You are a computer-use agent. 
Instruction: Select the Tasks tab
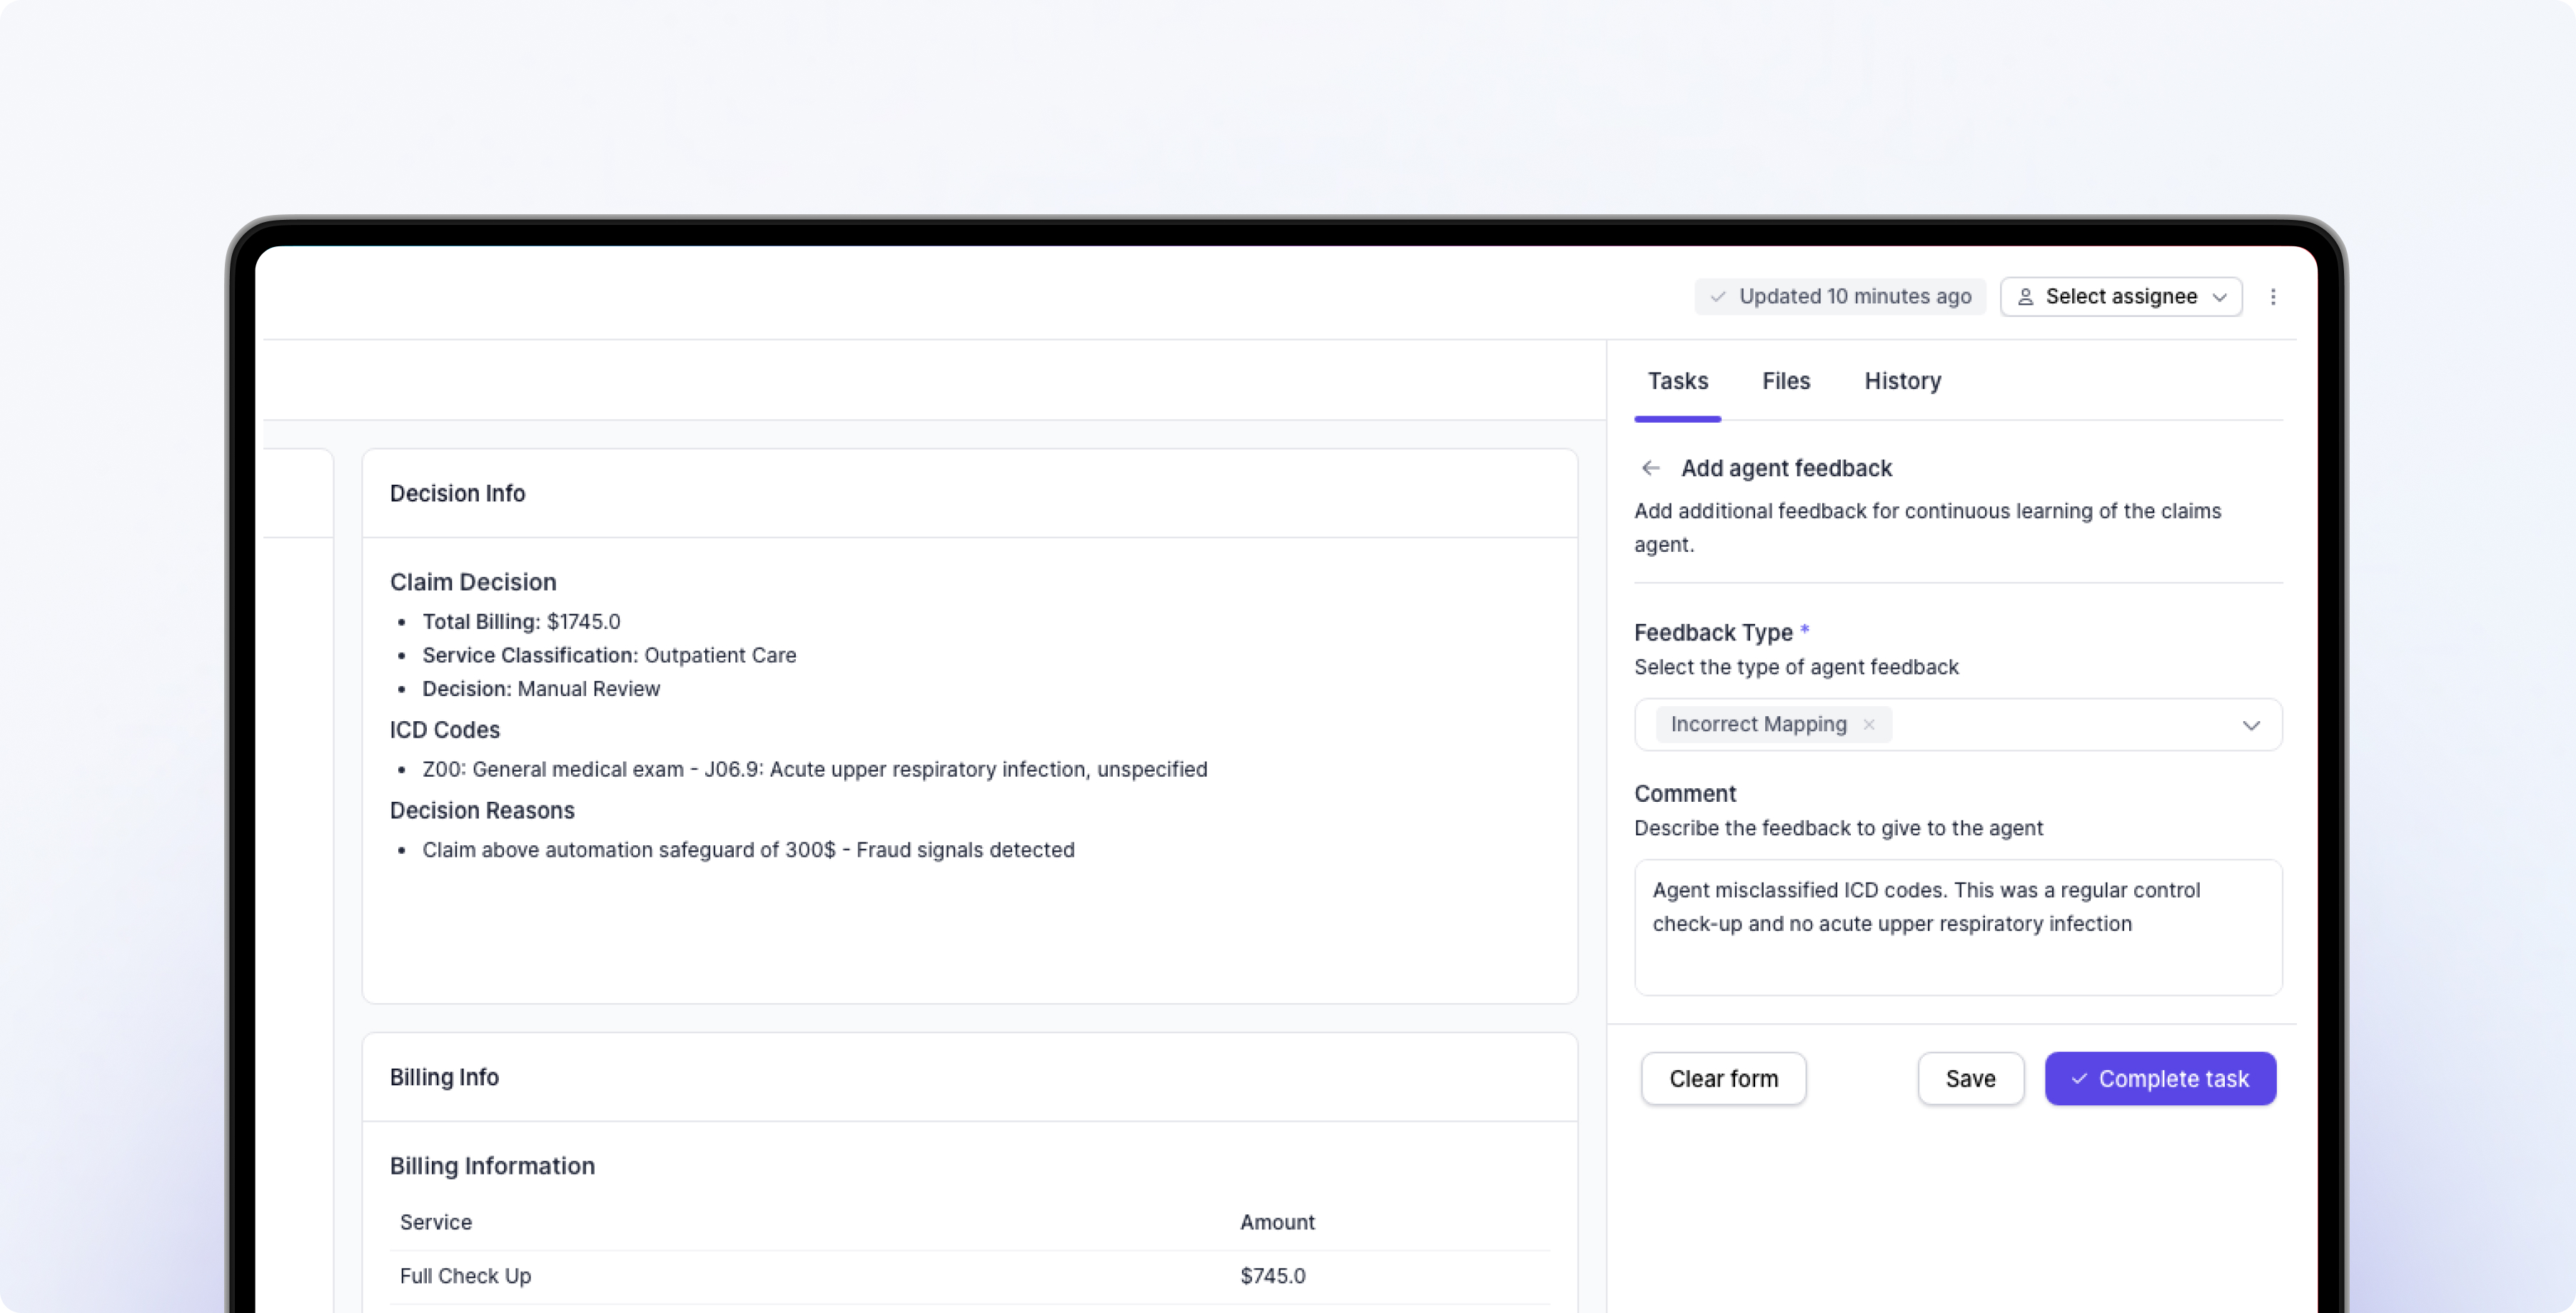click(1677, 381)
